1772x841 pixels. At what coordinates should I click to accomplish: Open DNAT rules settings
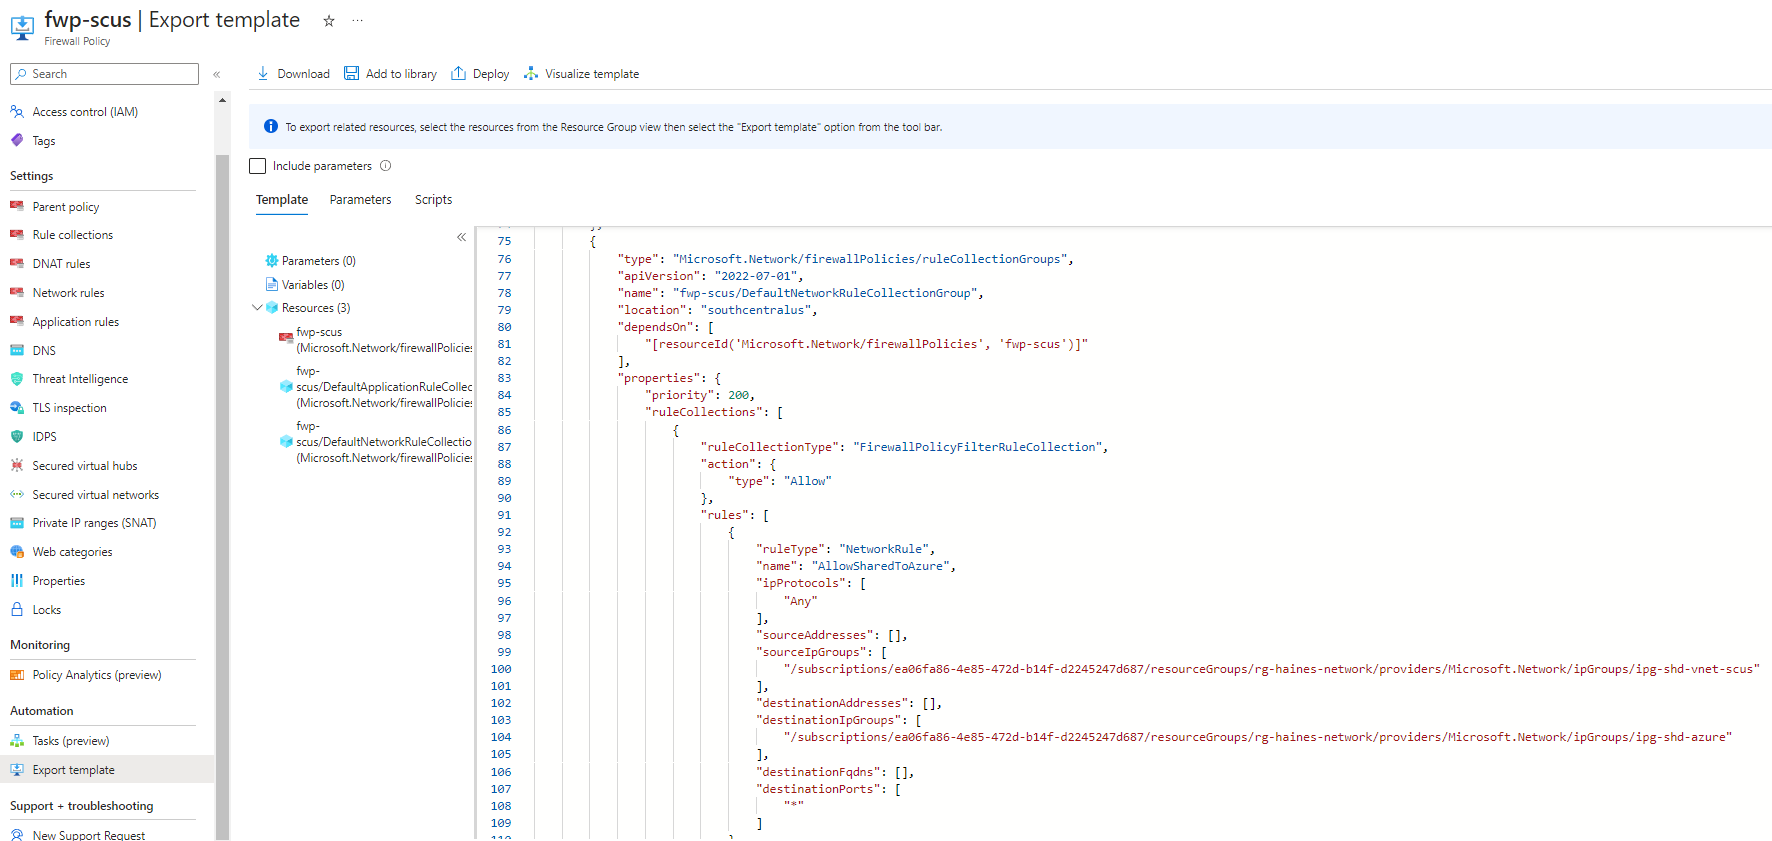pos(62,264)
